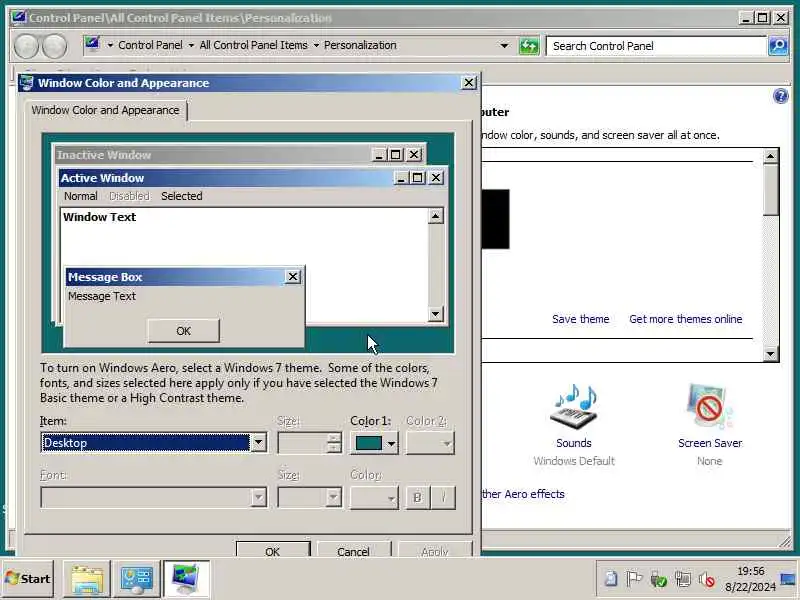Click the disabled Font dropdown
Image resolution: width=800 pixels, height=600 pixels.
[154, 497]
